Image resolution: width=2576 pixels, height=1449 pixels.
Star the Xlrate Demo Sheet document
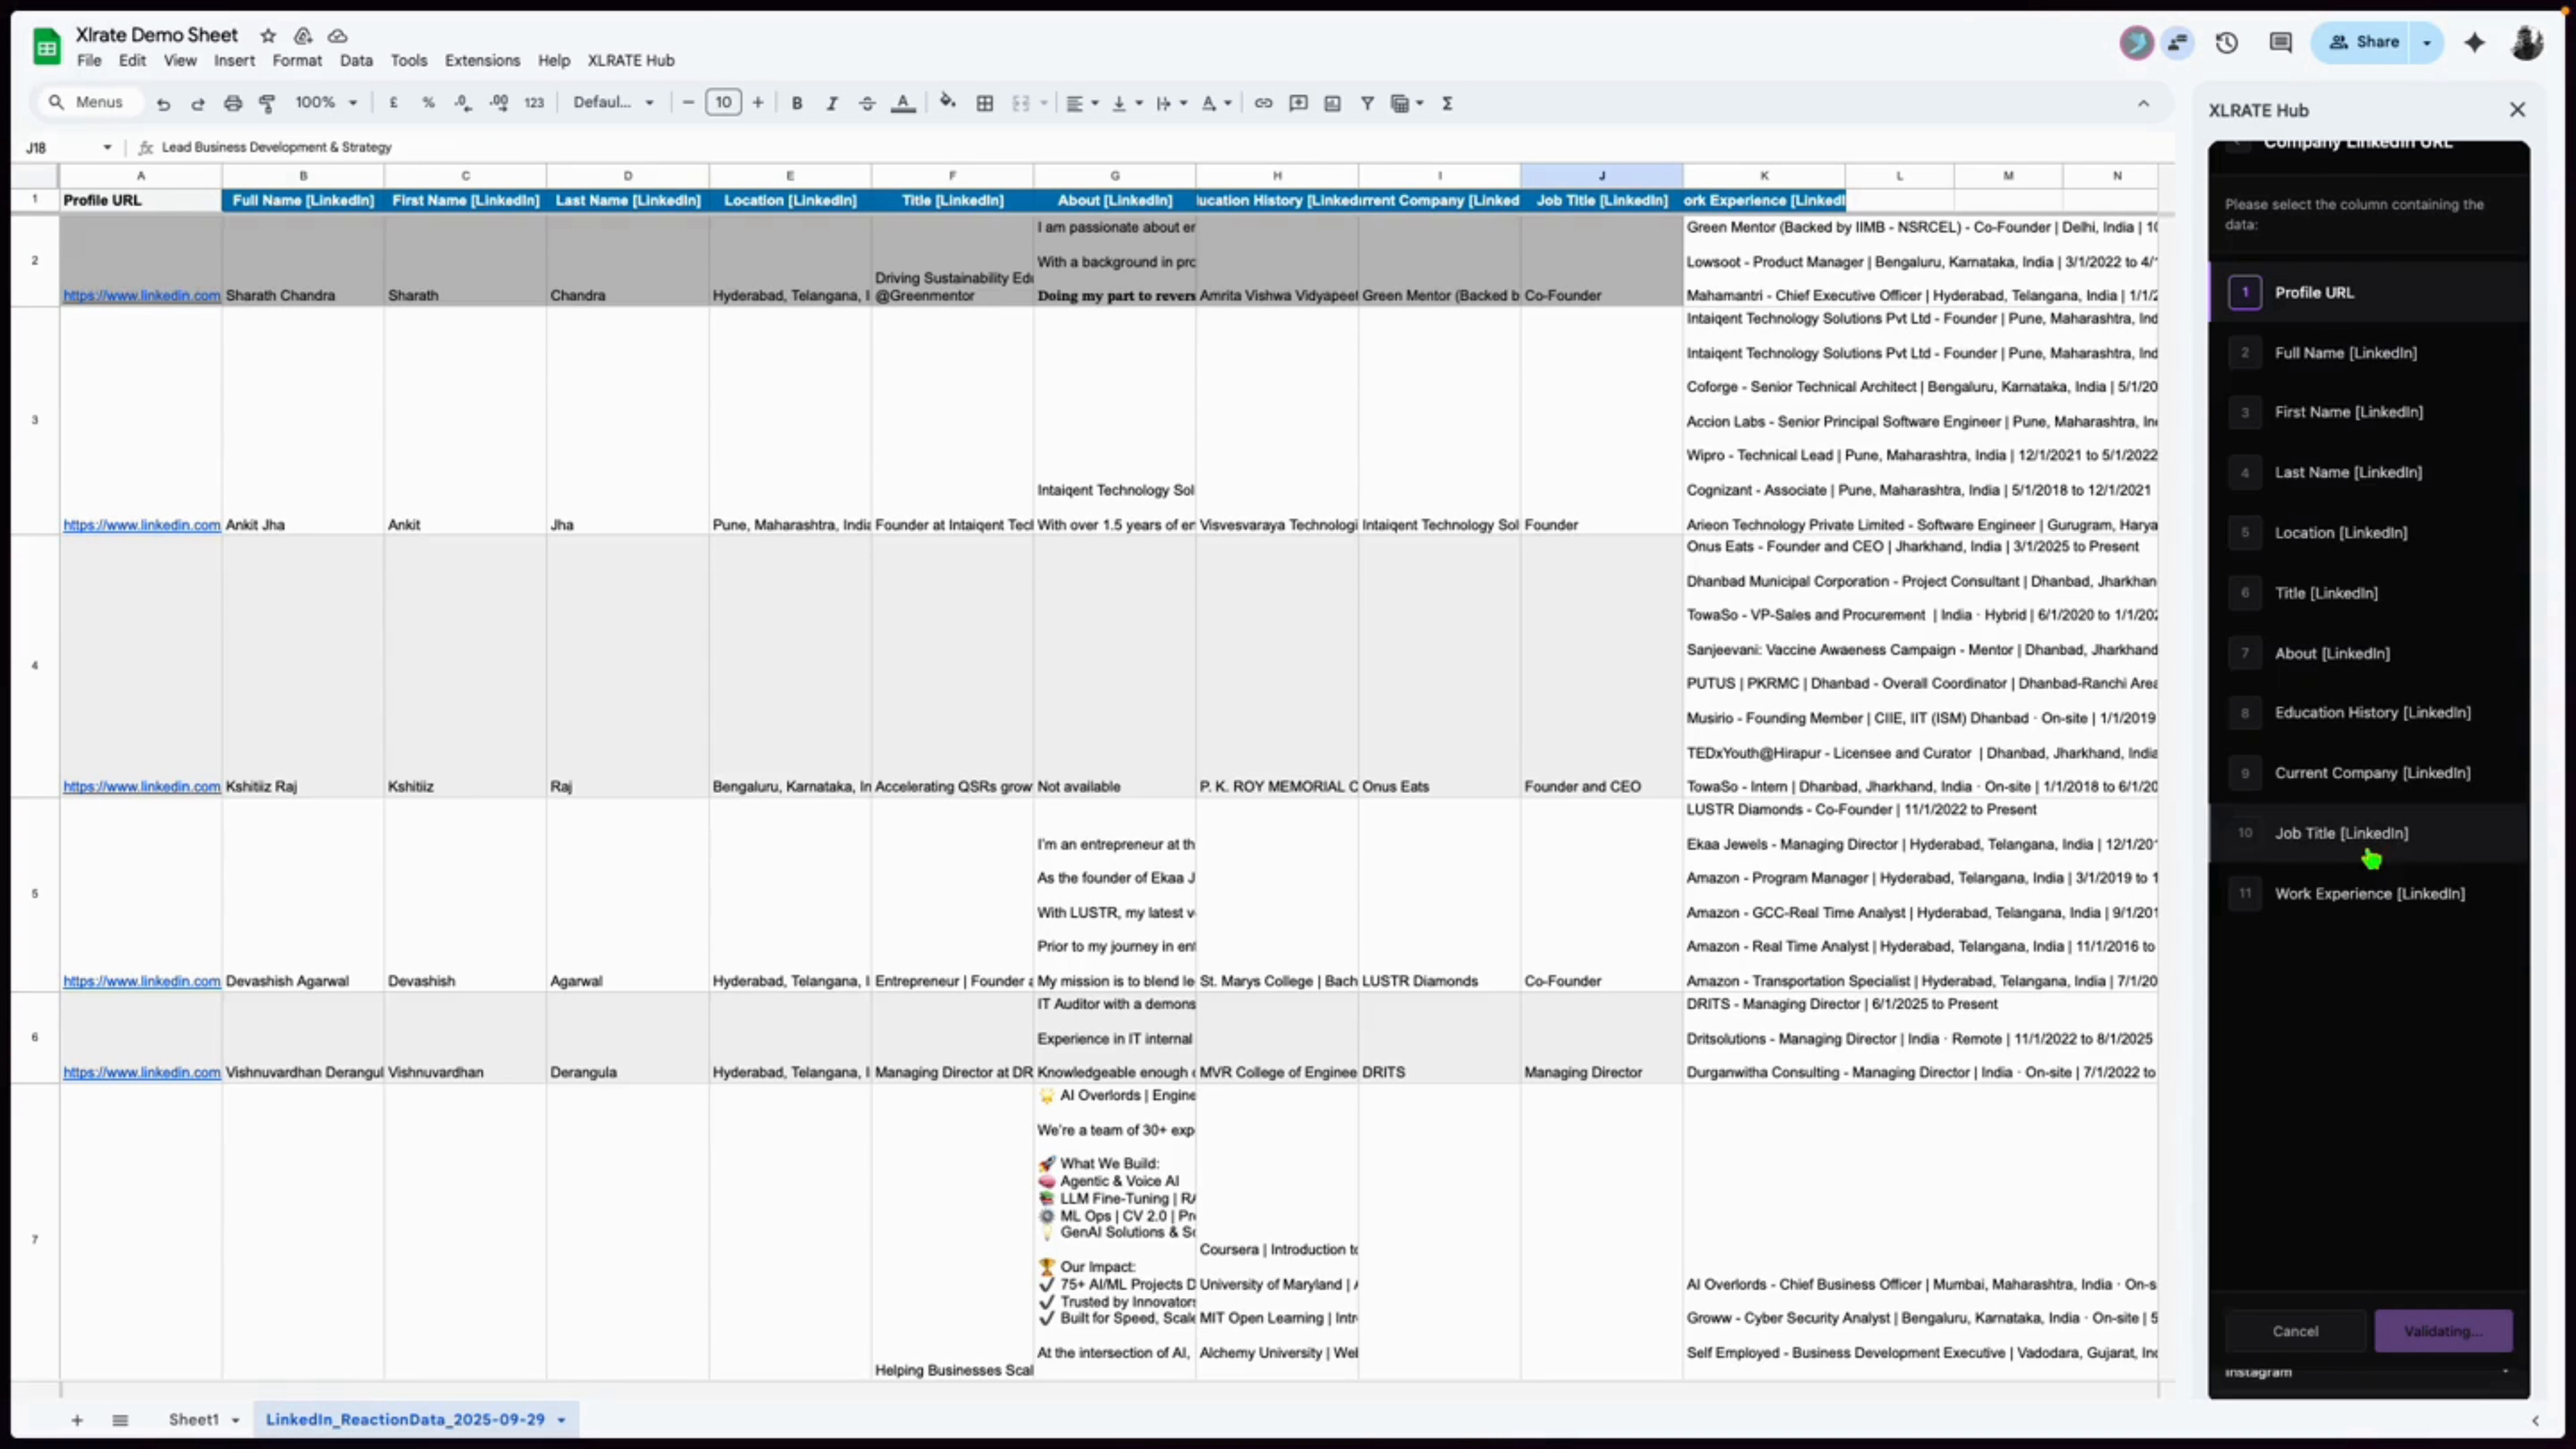(x=268, y=36)
